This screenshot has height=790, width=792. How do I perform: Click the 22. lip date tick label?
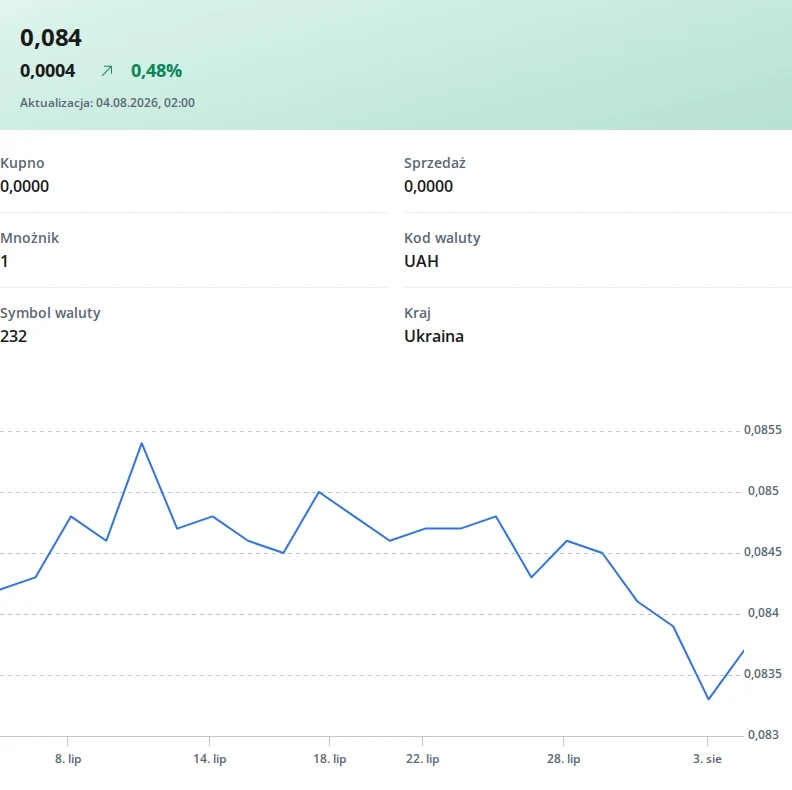(423, 759)
